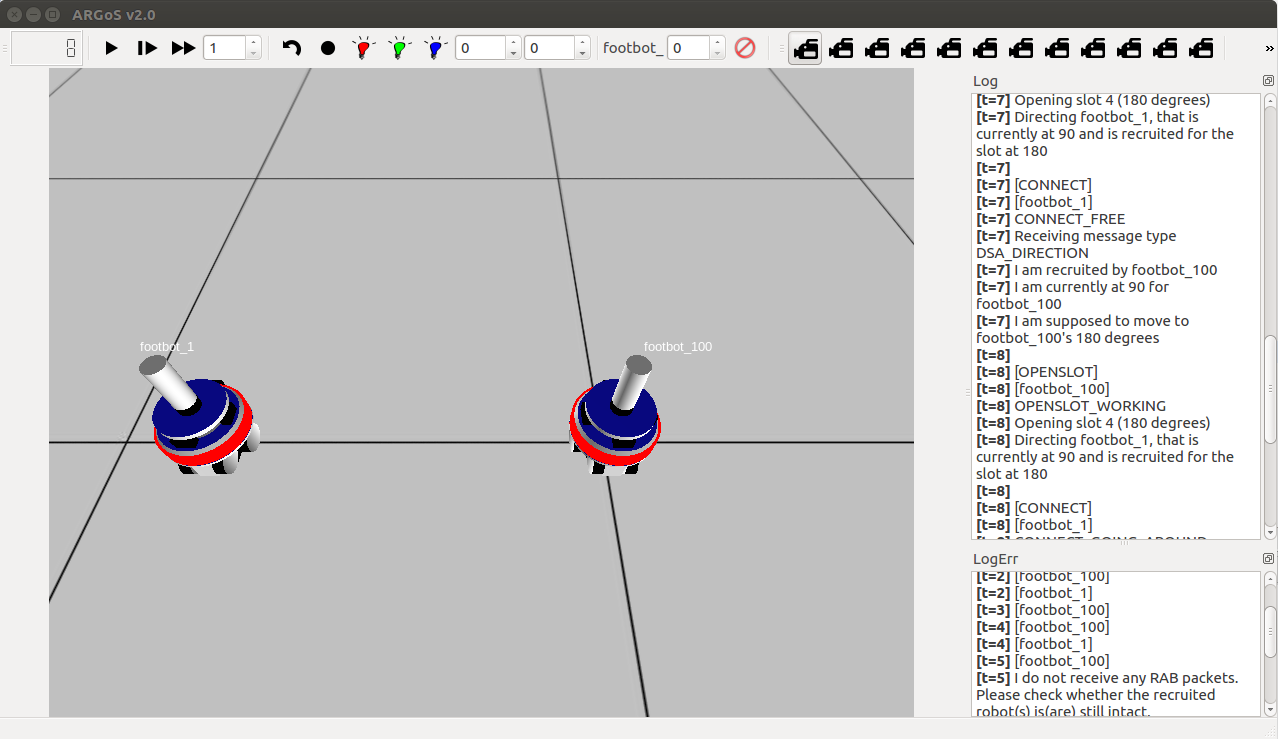Image resolution: width=1278 pixels, height=739 pixels.
Task: Float the Log panel using its icon
Action: pos(1268,81)
